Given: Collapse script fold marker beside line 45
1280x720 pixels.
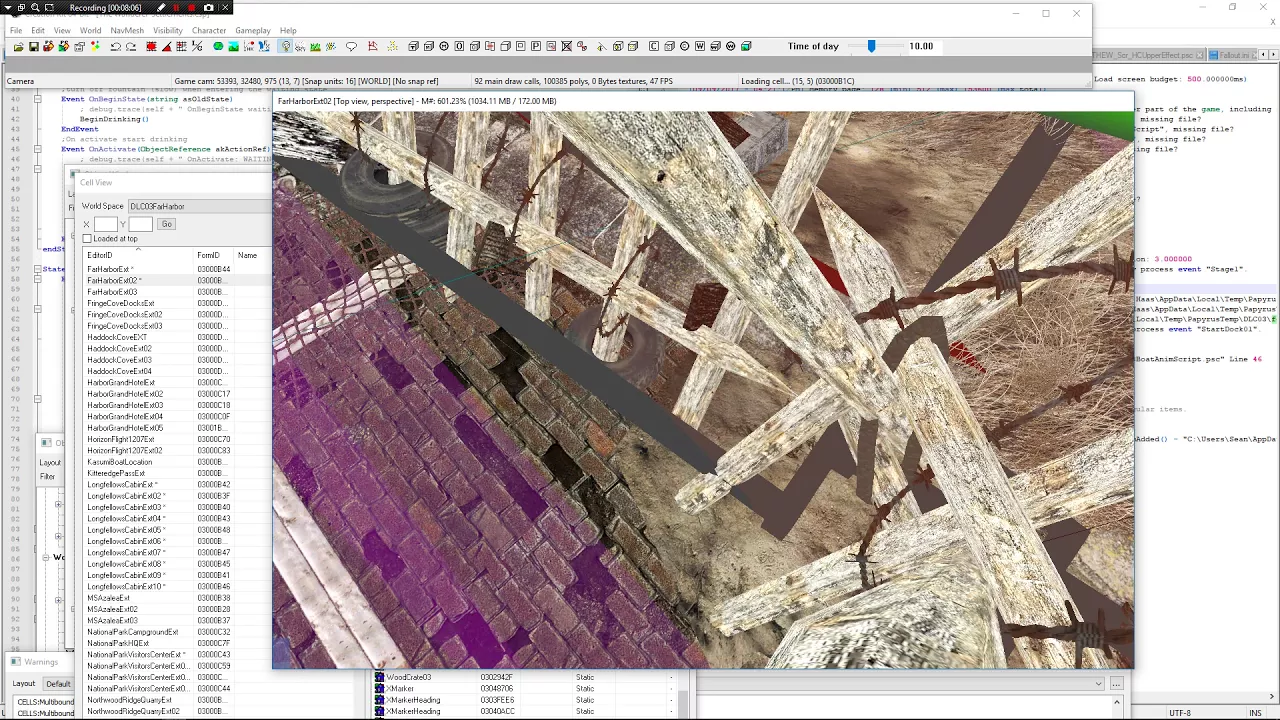Looking at the screenshot, I should point(37,149).
